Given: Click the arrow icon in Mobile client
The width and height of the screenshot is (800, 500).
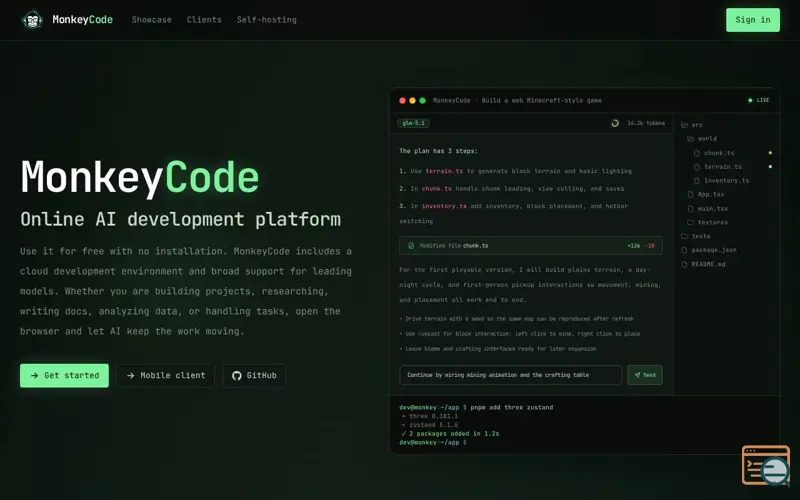Looking at the screenshot, I should click(x=131, y=376).
